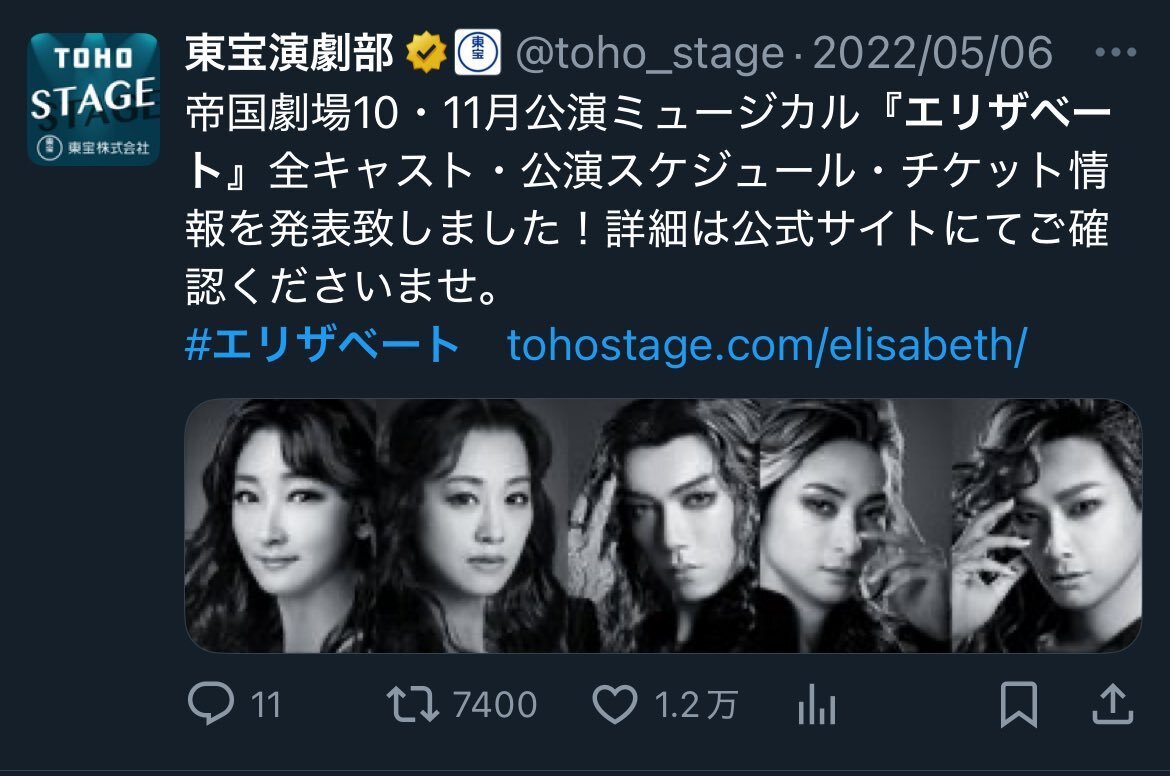Open the cast photo banner image
The height and width of the screenshot is (776, 1170).
coord(663,526)
